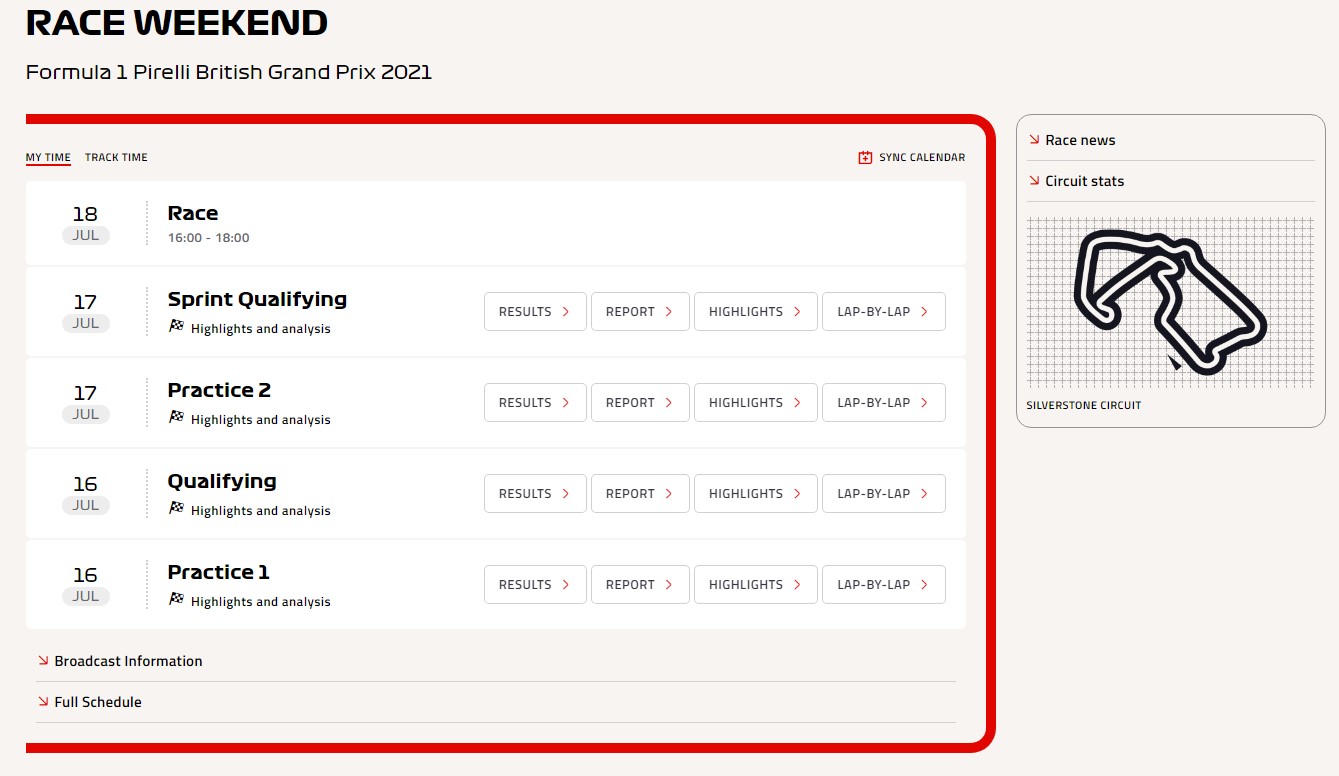
Task: Click the Sprint Qualifying chequered flag icon
Action: point(177,326)
